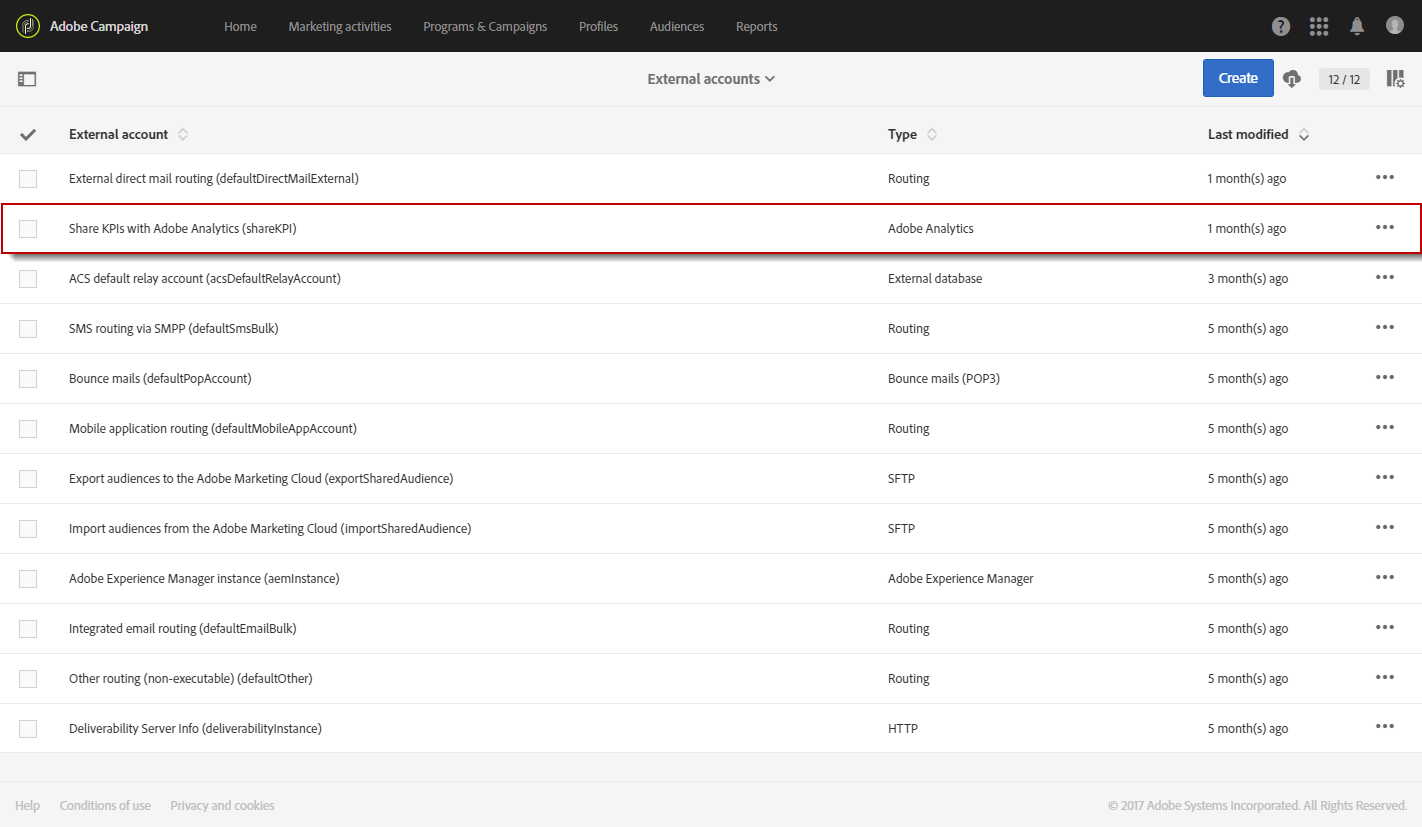Image resolution: width=1422 pixels, height=827 pixels.
Task: Click the cloud download icon
Action: [1292, 79]
